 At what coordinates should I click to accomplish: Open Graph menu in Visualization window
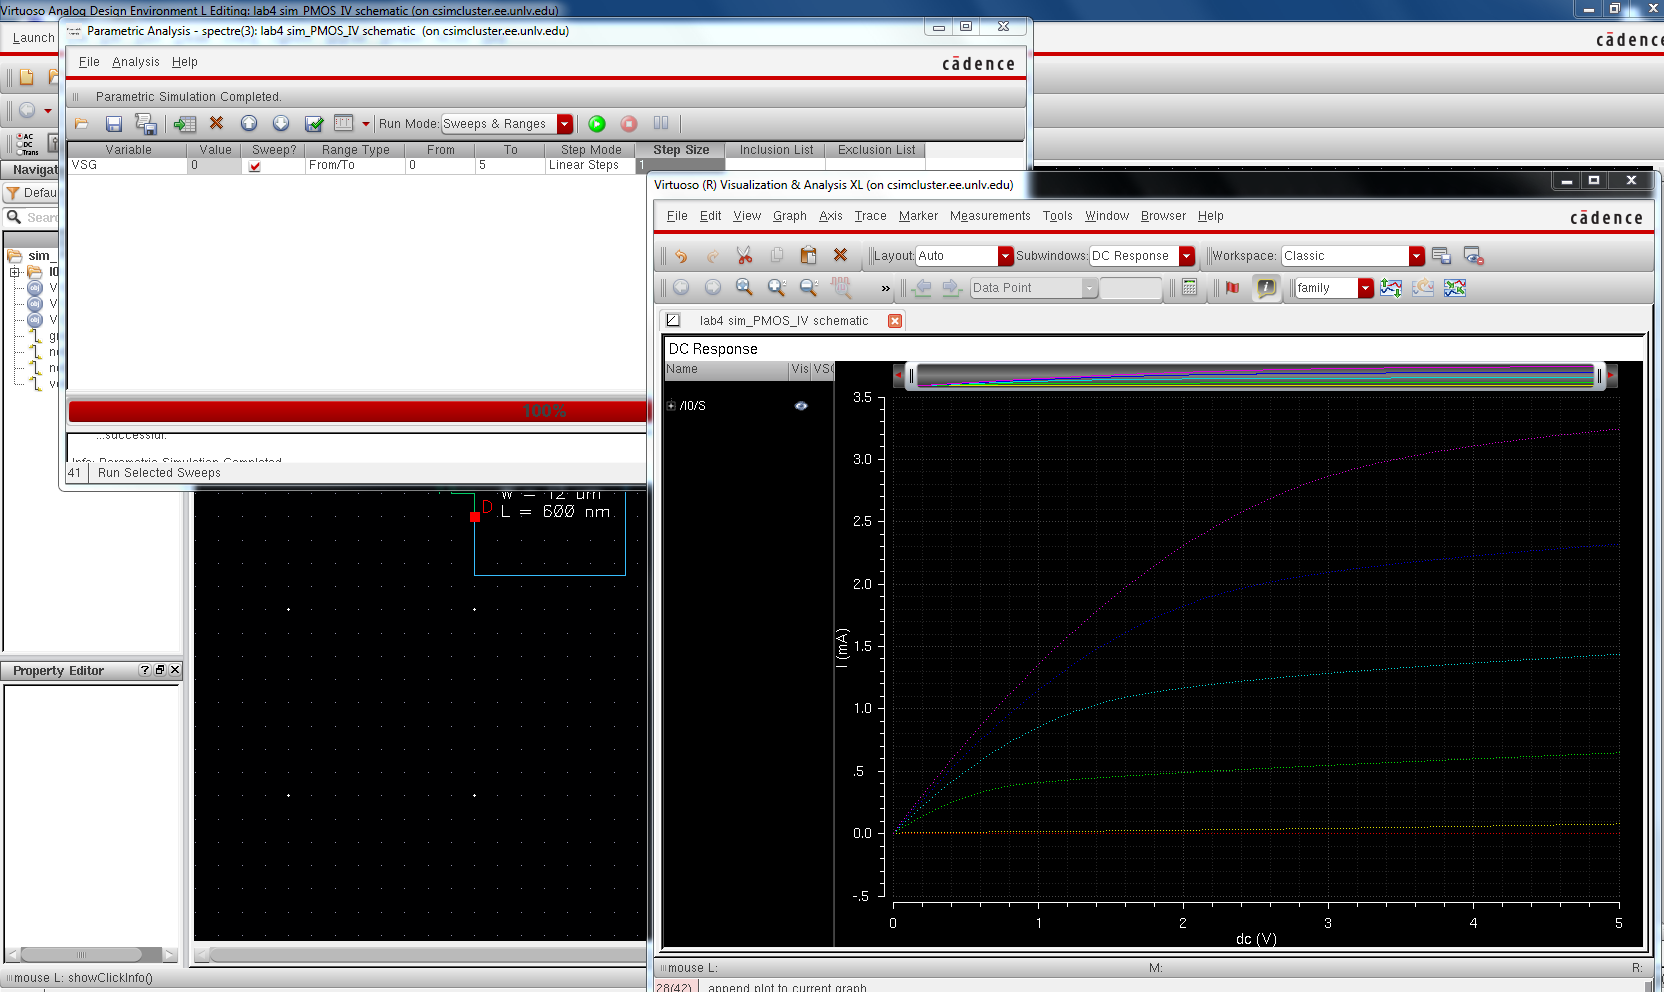click(x=790, y=216)
